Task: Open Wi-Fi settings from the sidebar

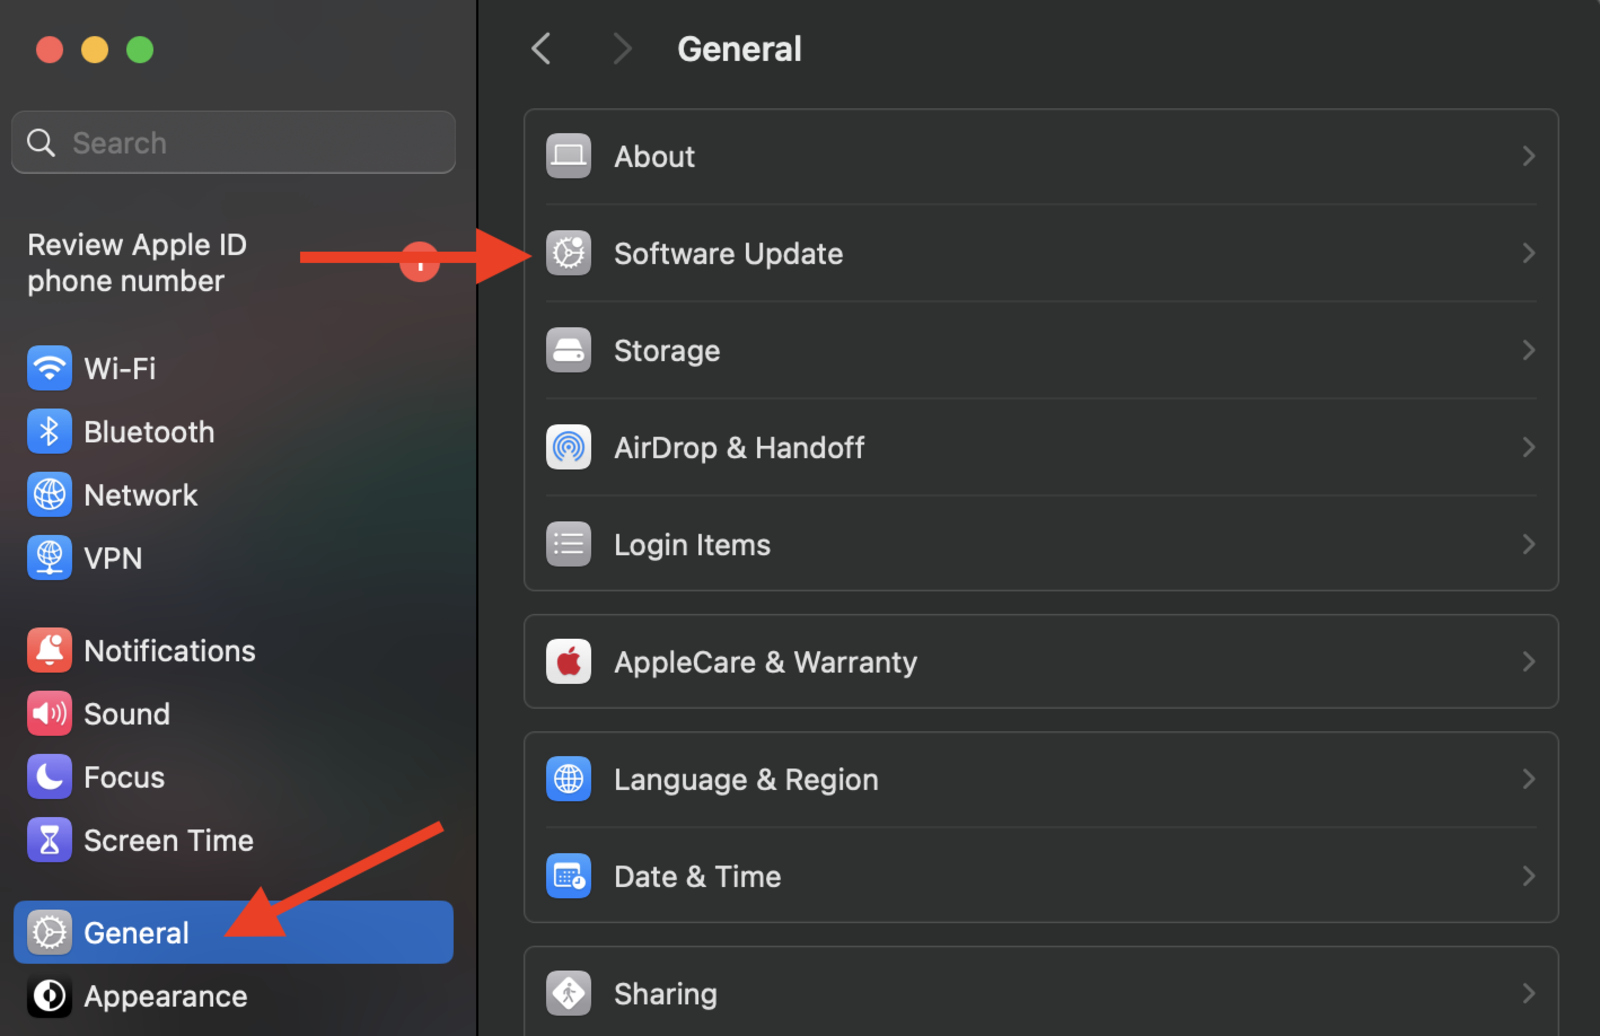Action: [x=49, y=368]
